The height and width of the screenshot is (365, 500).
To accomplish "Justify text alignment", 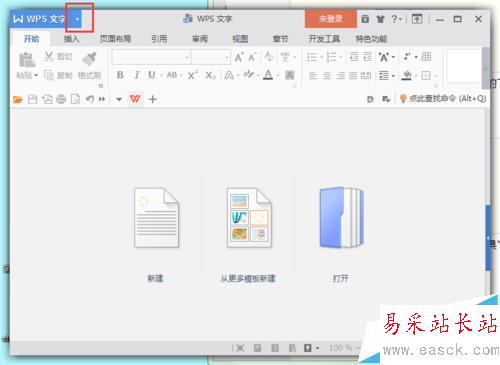I will (x=353, y=76).
